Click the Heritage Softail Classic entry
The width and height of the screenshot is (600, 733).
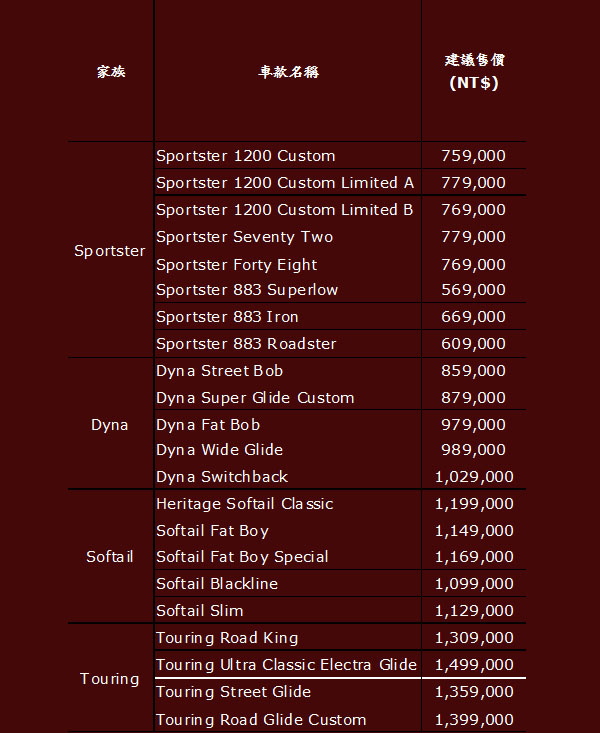click(245, 504)
